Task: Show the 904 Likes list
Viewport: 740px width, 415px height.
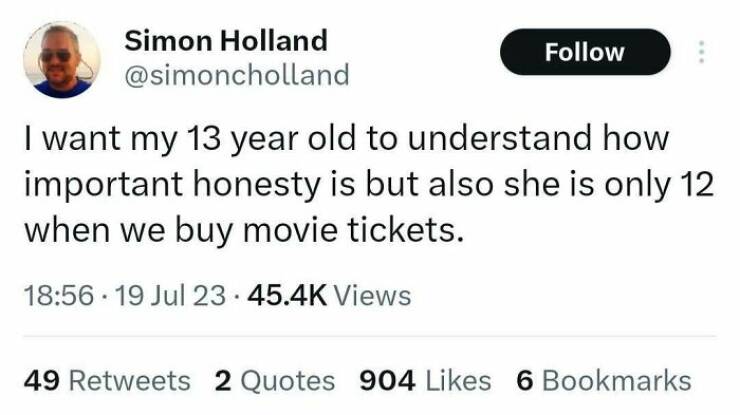Action: click(424, 380)
